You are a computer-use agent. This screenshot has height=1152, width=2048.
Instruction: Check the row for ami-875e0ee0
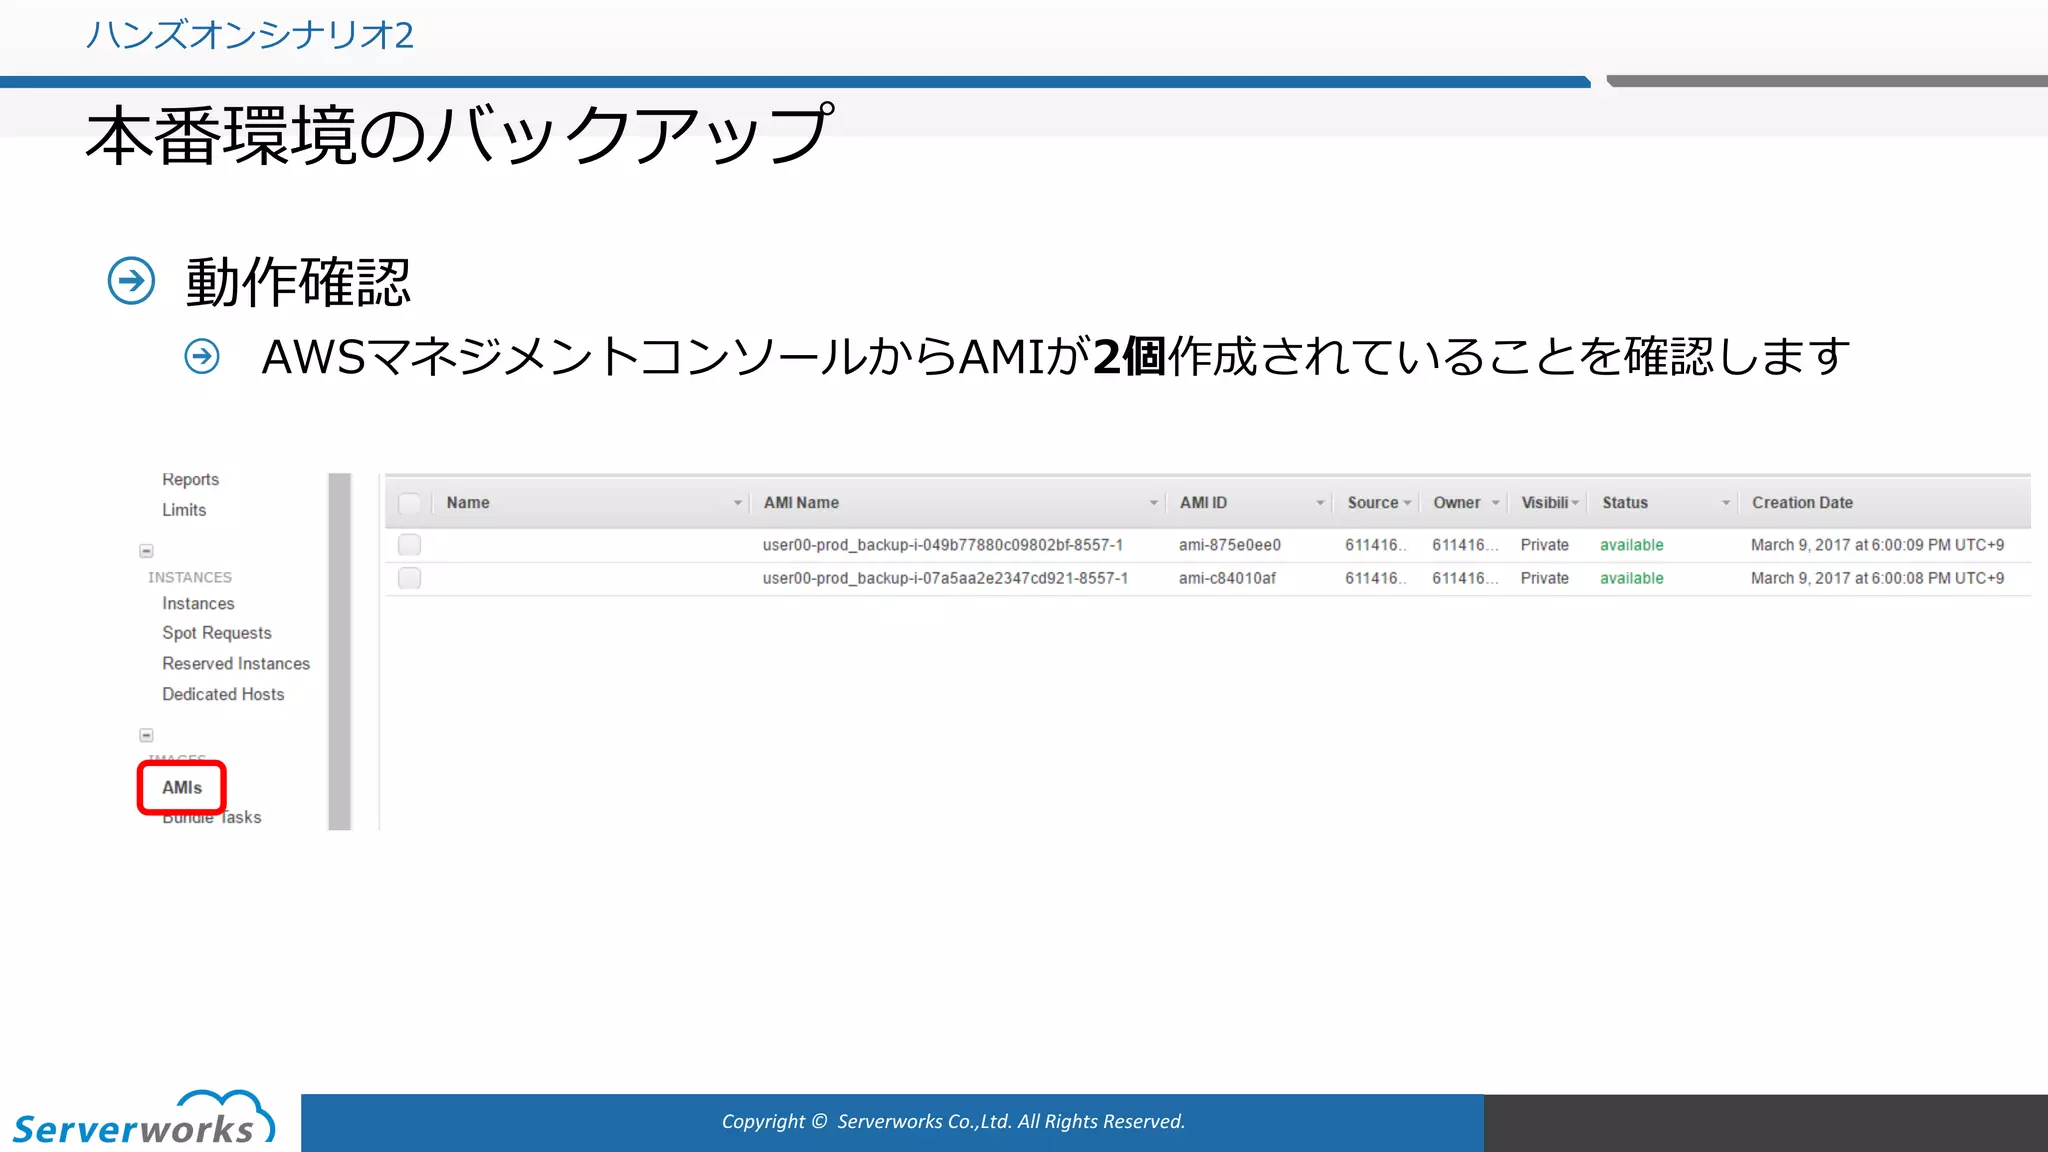point(409,545)
